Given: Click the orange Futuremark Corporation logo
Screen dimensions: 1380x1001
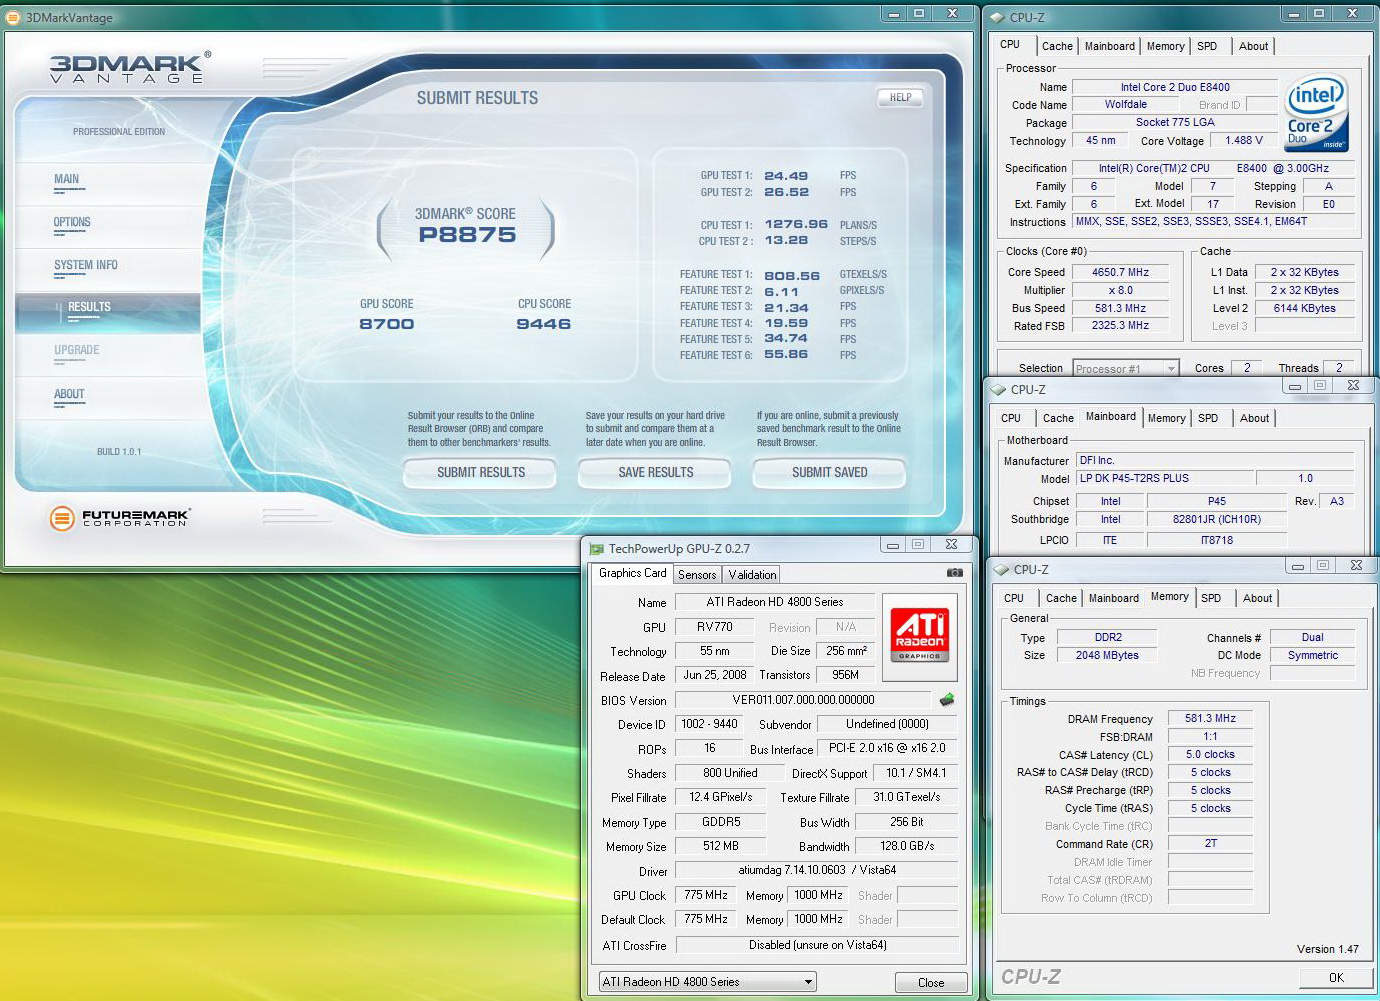Looking at the screenshot, I should click(62, 517).
